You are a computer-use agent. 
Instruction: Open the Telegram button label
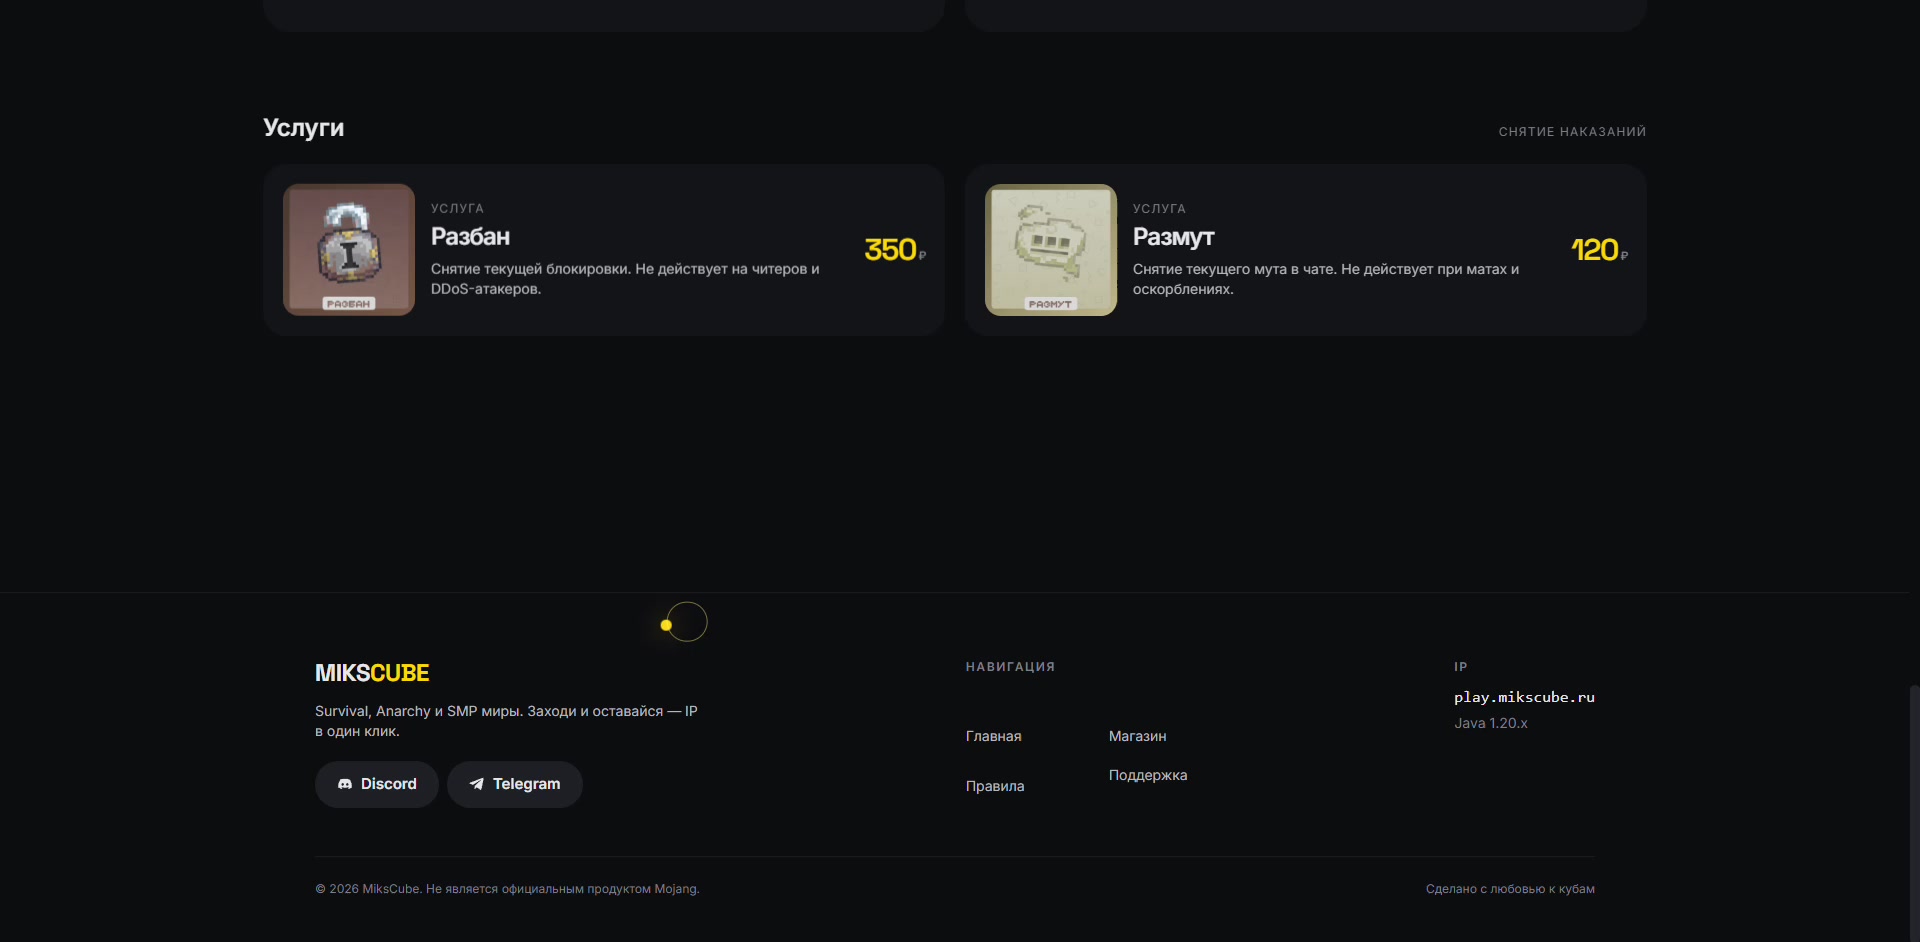(527, 784)
